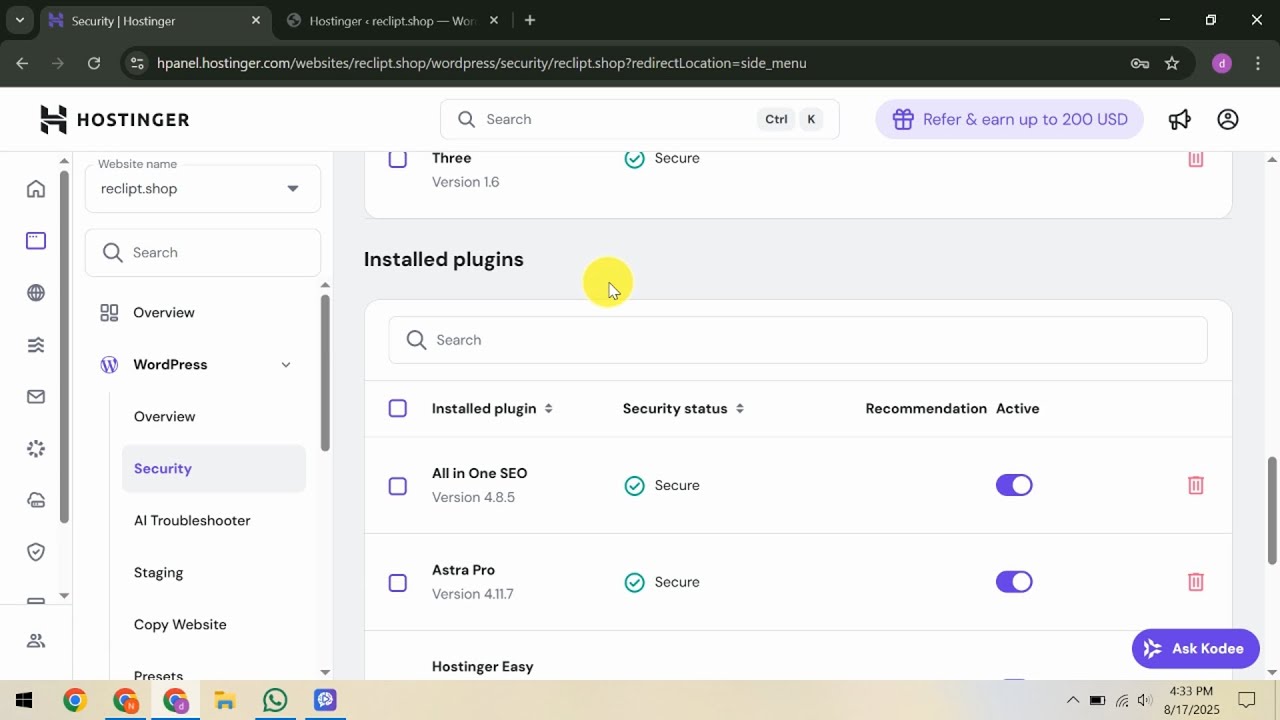Open the top-level Overview sidebar item

click(164, 313)
